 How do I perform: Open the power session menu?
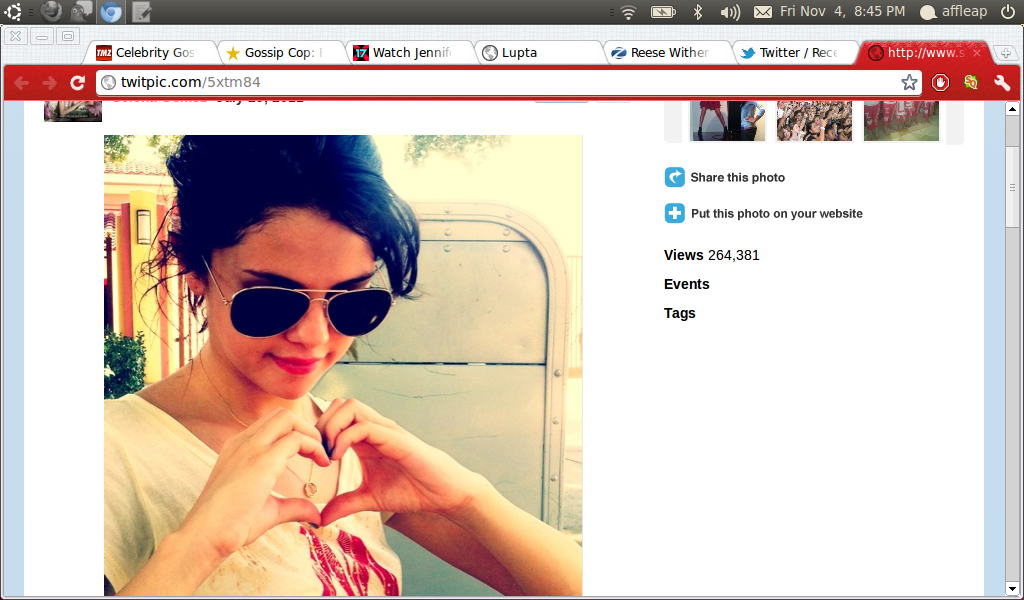1007,12
